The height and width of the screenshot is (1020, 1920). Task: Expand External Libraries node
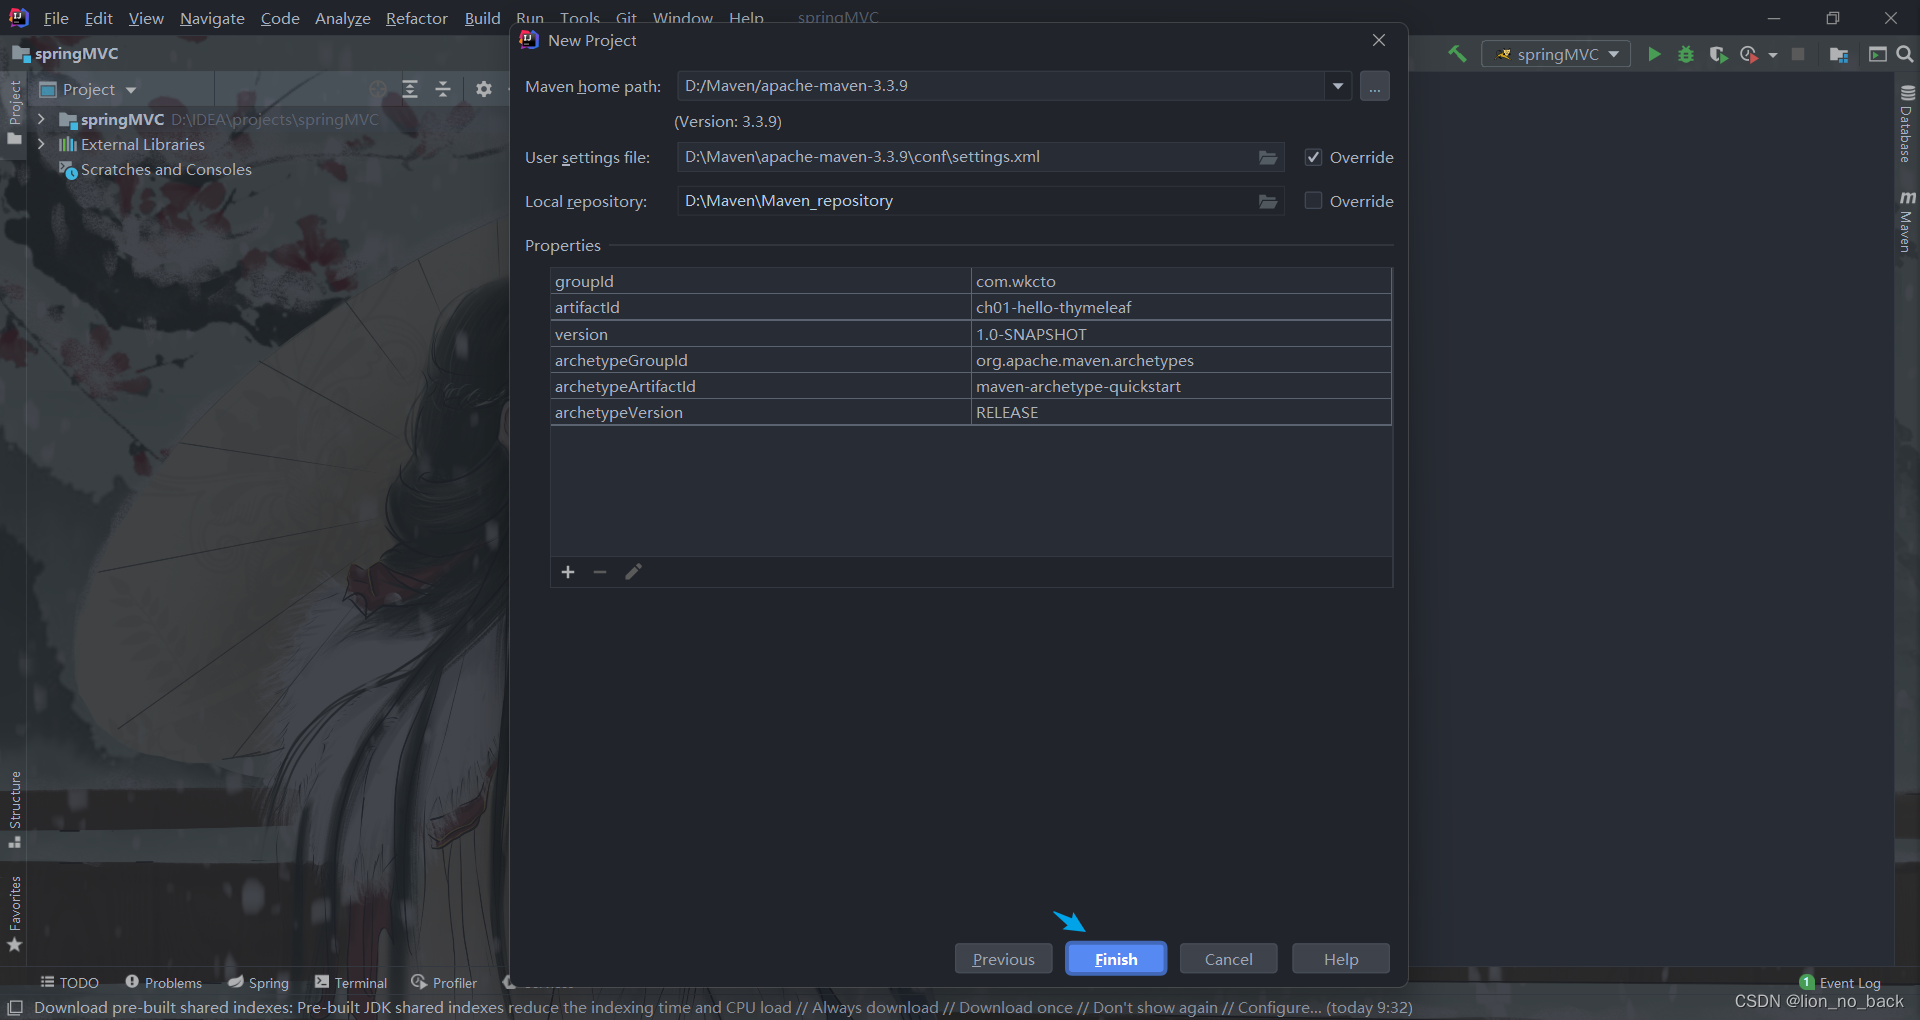click(41, 144)
